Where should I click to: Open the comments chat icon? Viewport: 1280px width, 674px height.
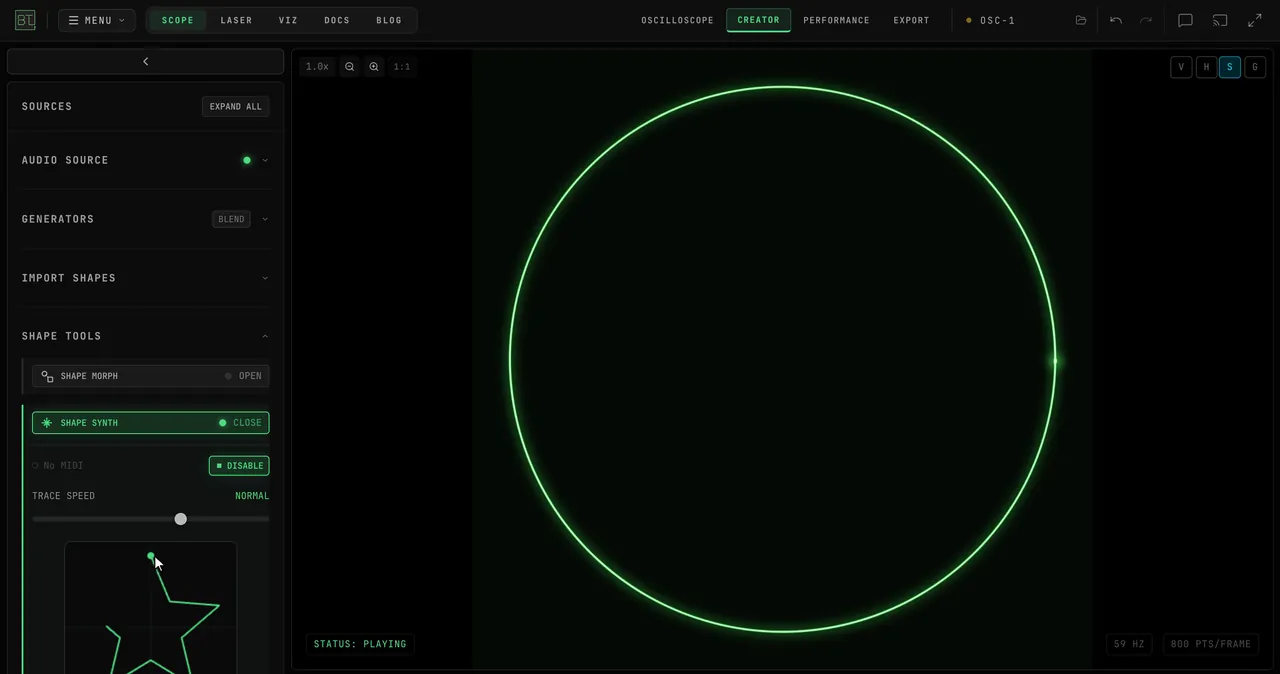coord(1185,20)
